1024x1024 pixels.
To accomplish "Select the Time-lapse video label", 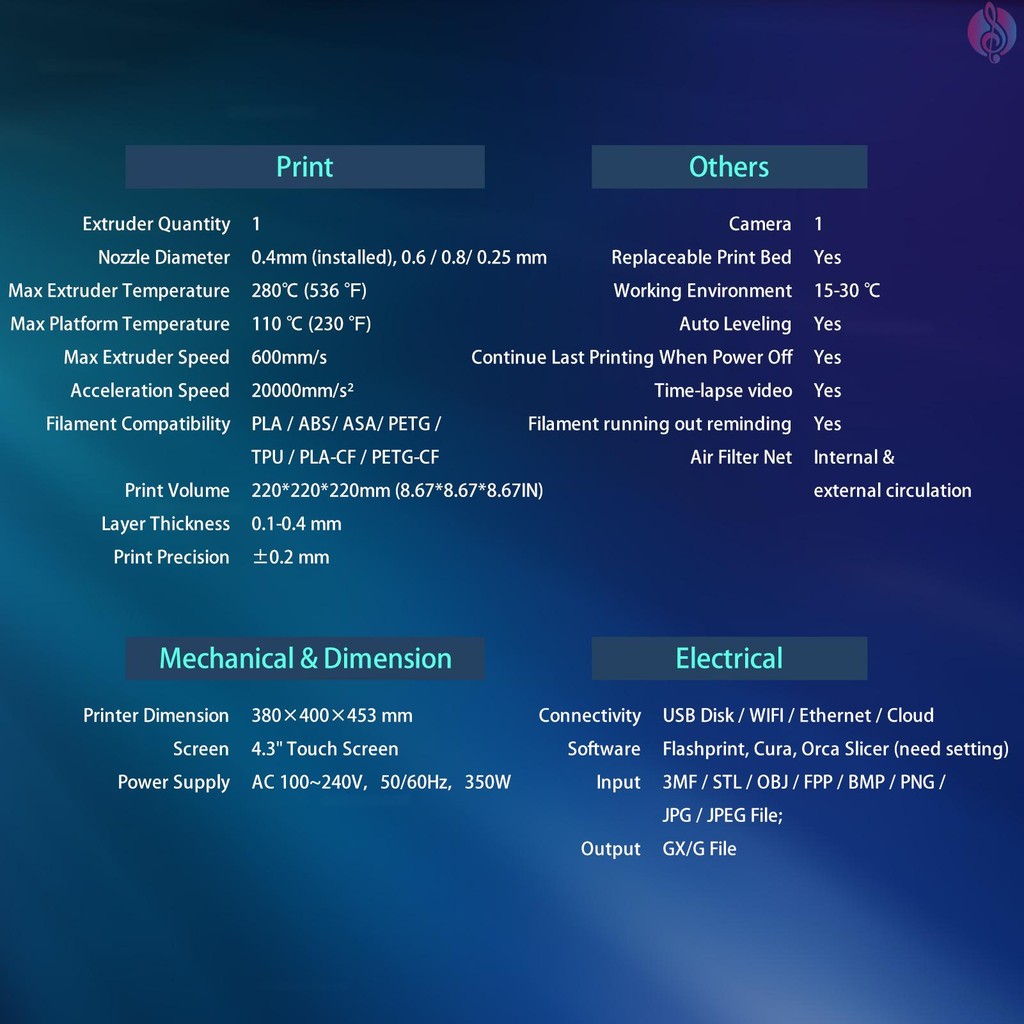I will click(723, 391).
